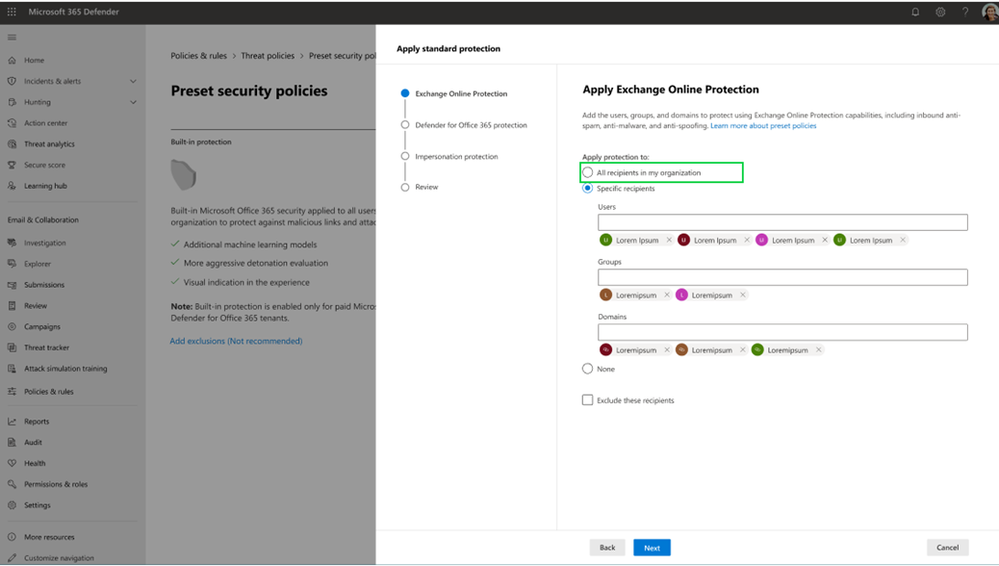
Task: Click the Review icon in sidebar
Action: [11, 306]
